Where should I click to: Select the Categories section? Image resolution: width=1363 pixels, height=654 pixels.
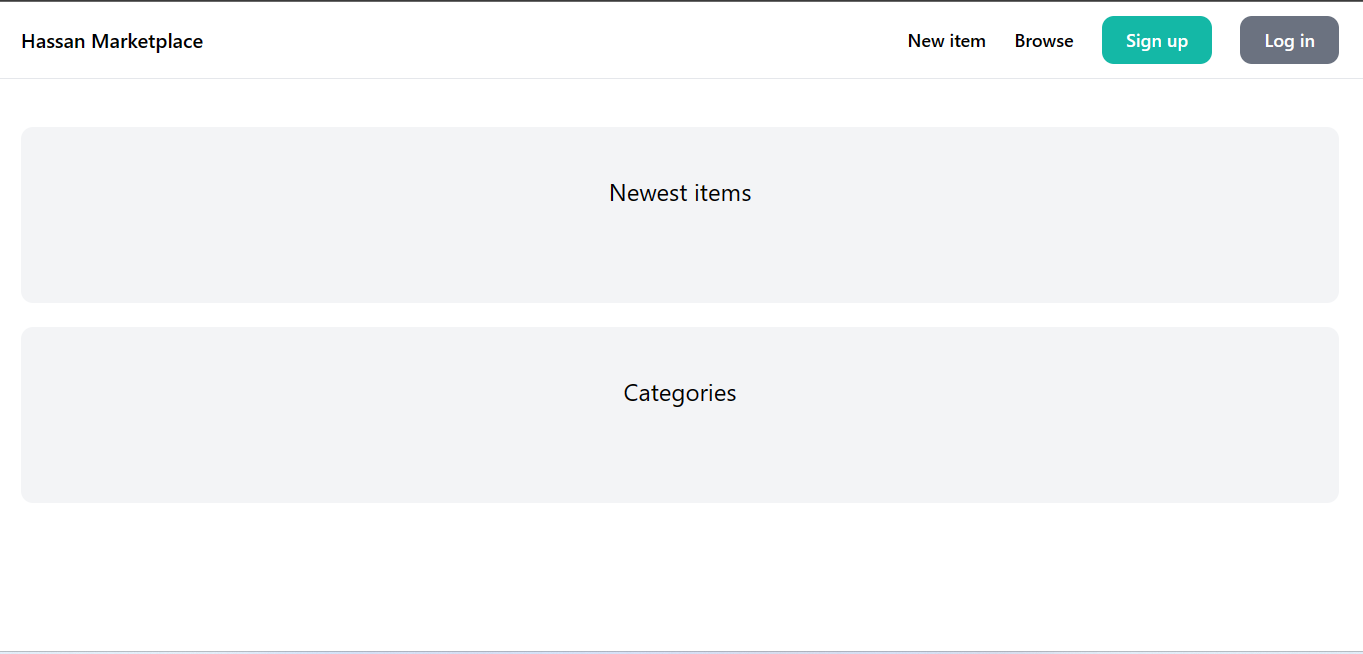[x=679, y=393]
